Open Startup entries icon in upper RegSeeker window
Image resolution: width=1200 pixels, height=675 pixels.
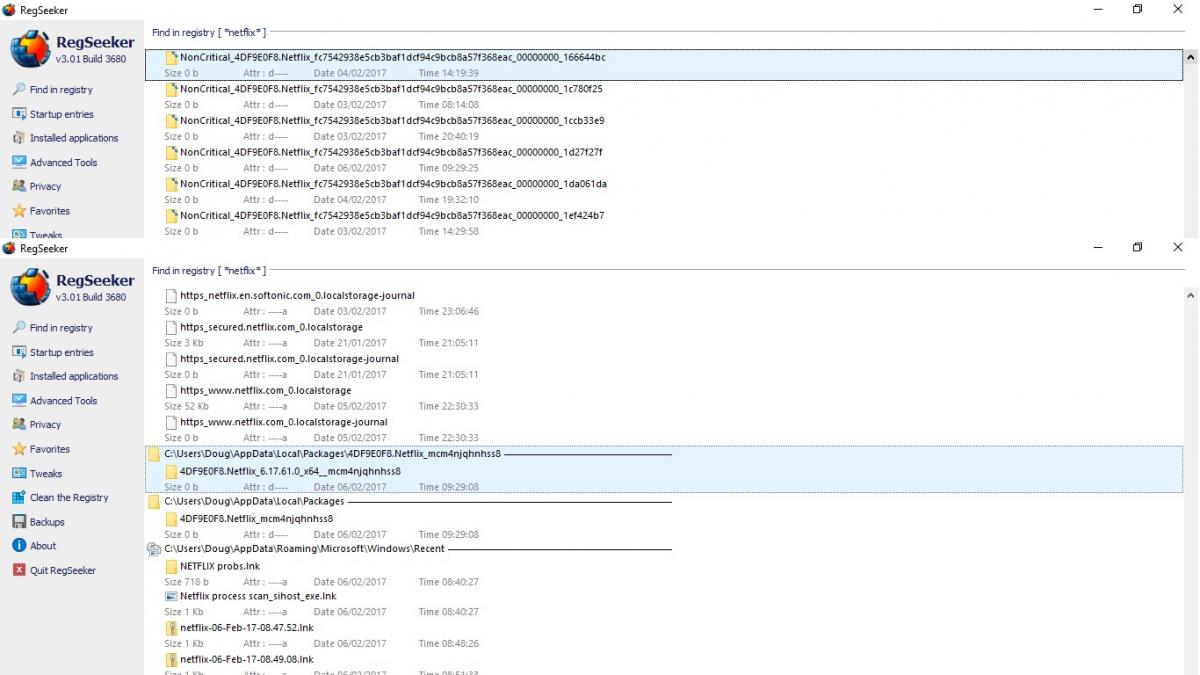19,114
